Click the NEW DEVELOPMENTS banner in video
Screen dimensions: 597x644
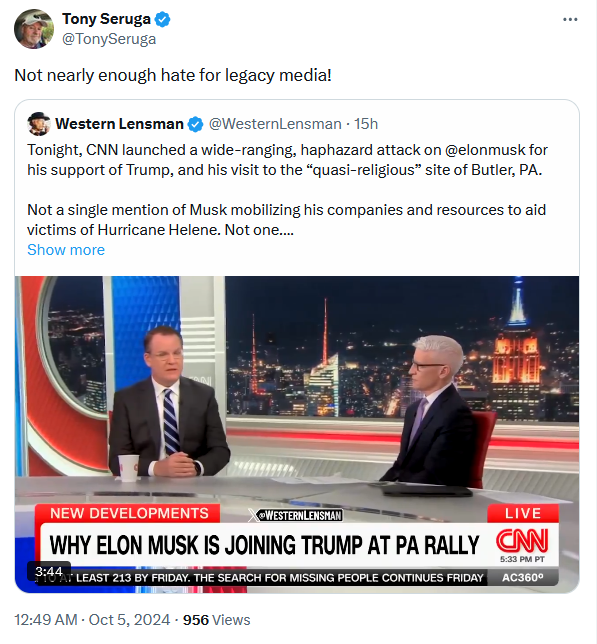point(129,513)
